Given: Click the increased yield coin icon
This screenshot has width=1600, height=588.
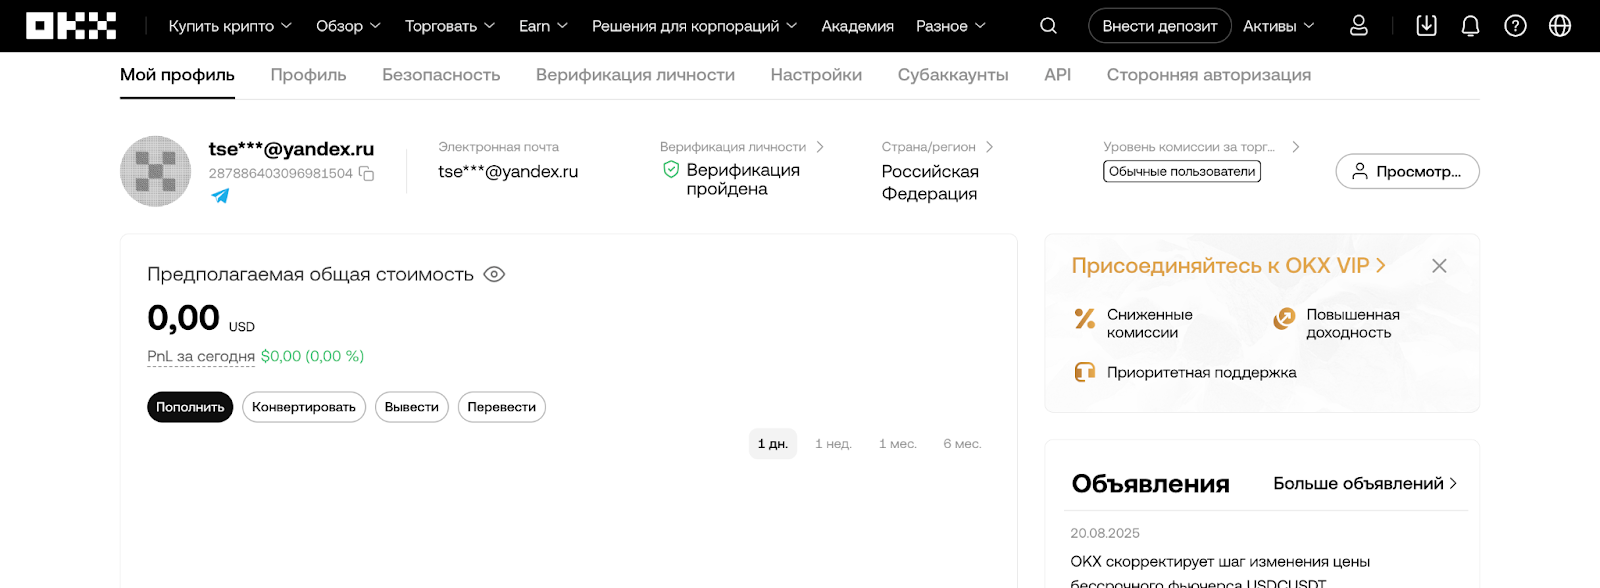Looking at the screenshot, I should point(1284,319).
